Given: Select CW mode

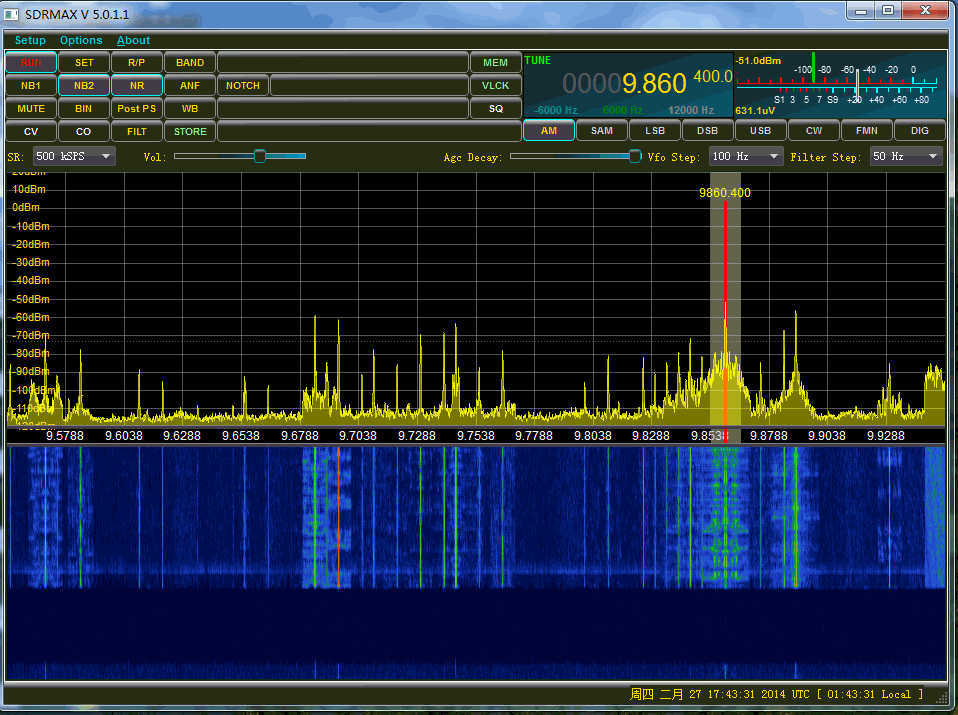Looking at the screenshot, I should [x=814, y=130].
